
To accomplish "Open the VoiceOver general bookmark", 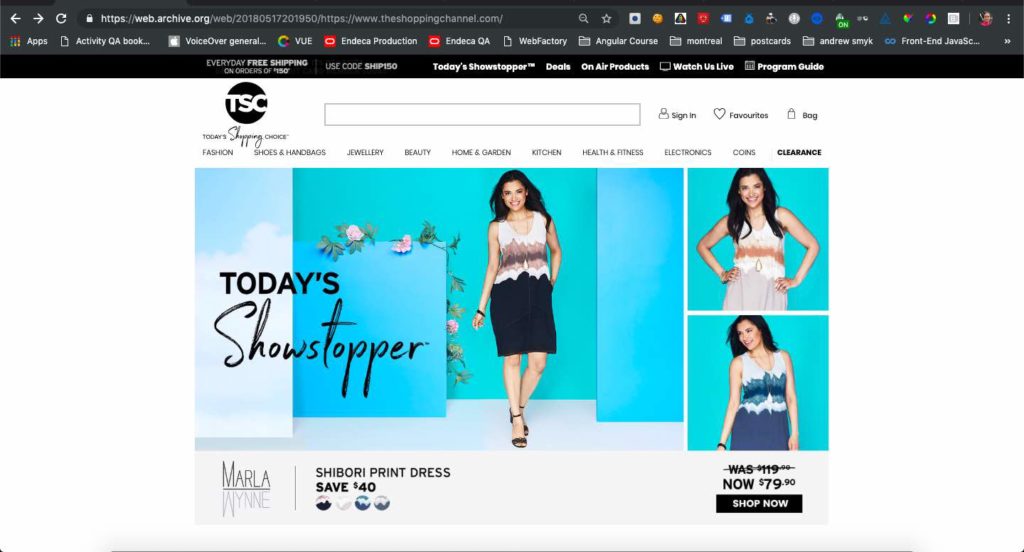I will 217,41.
